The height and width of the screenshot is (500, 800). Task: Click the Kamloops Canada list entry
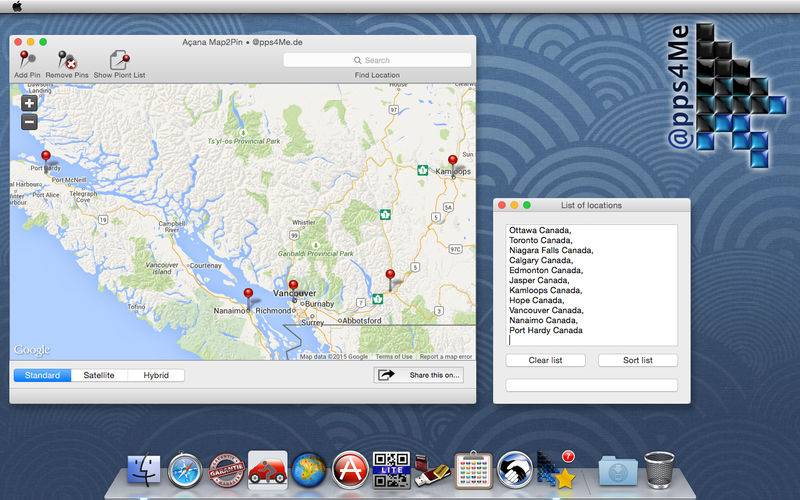(x=545, y=290)
